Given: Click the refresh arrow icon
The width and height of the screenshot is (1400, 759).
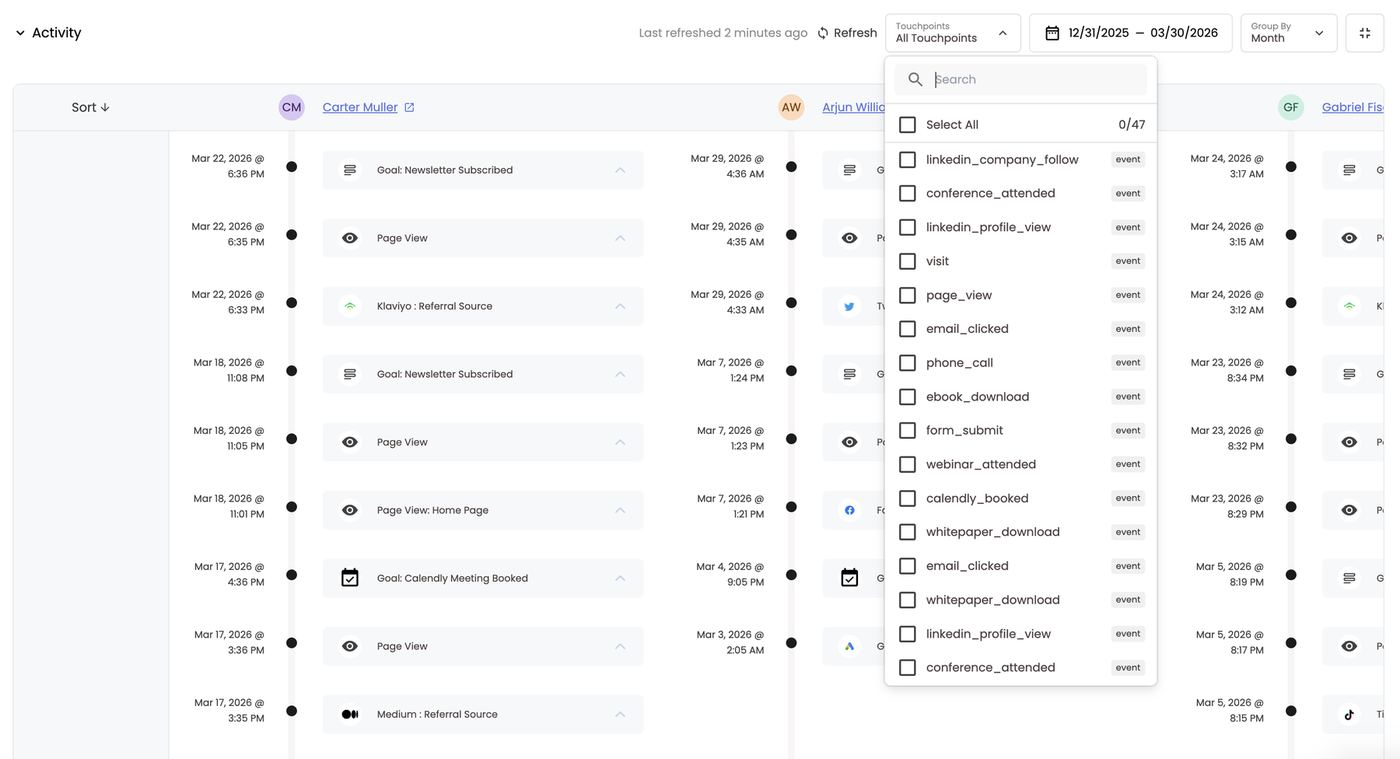Looking at the screenshot, I should [x=823, y=33].
